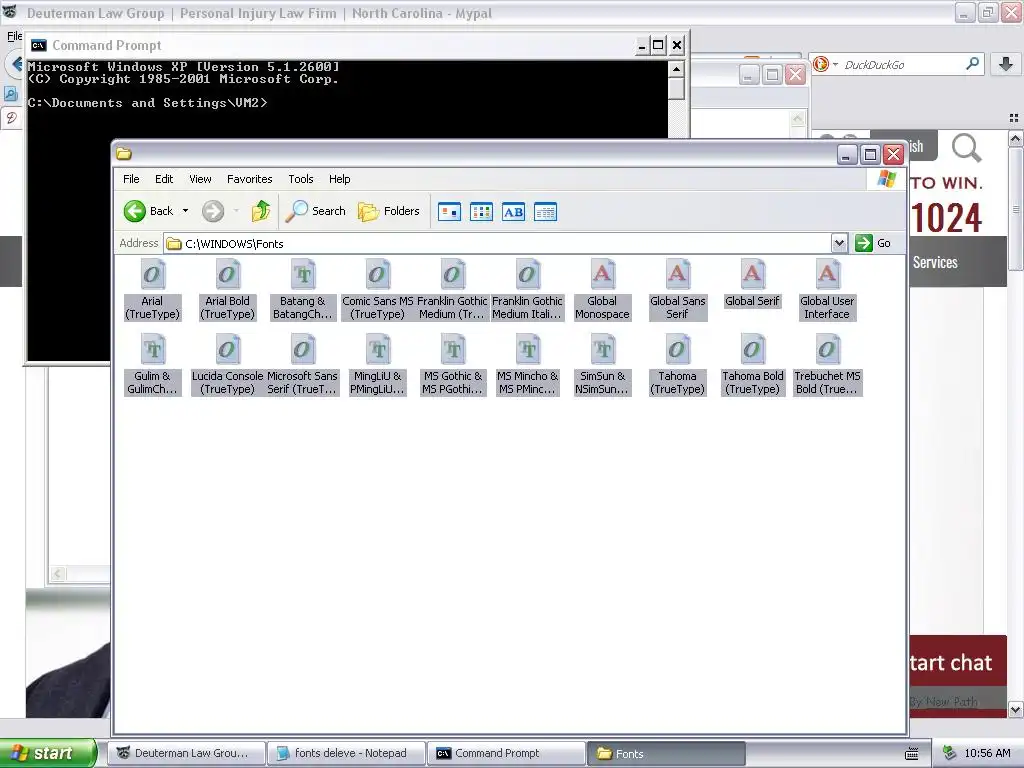This screenshot has width=1024, height=768.
Task: Switch to Deuterman Law Group taskbar button
Action: point(188,753)
